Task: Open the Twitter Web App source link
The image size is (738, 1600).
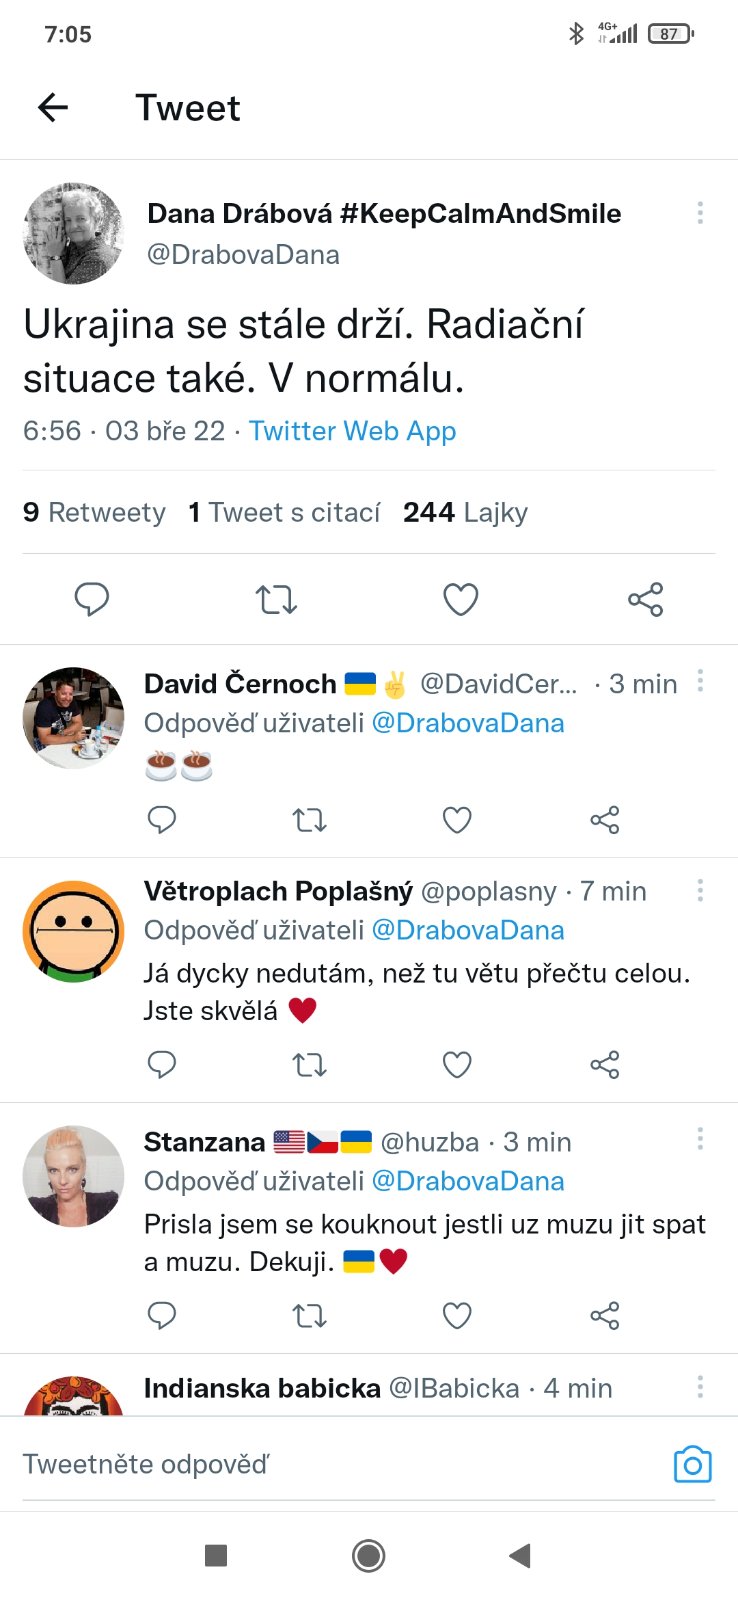Action: [x=352, y=431]
